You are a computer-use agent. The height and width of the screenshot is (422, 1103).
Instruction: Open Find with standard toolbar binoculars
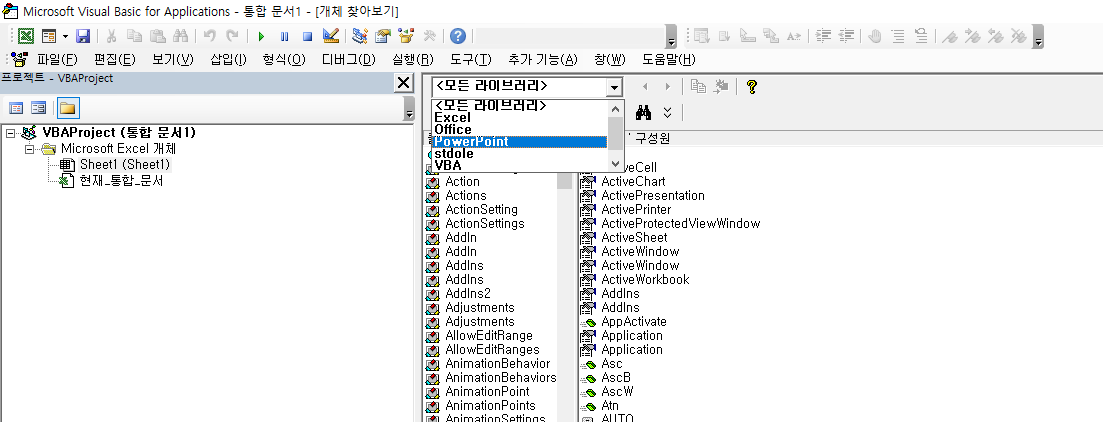coord(180,36)
